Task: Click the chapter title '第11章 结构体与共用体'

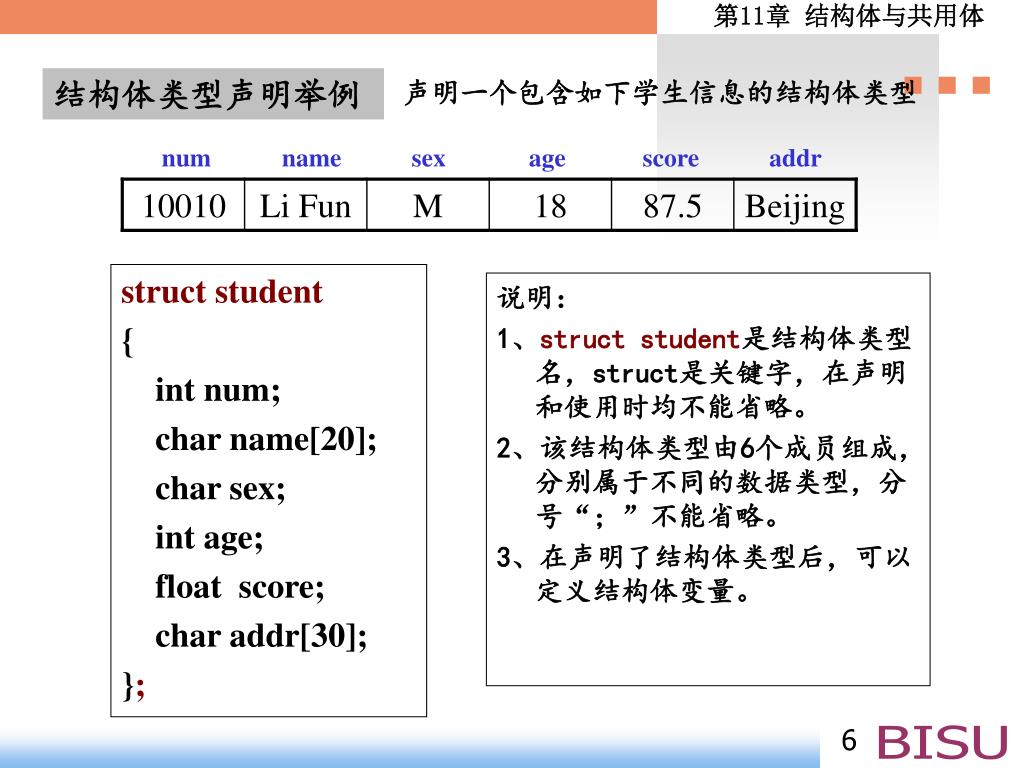Action: (x=848, y=16)
